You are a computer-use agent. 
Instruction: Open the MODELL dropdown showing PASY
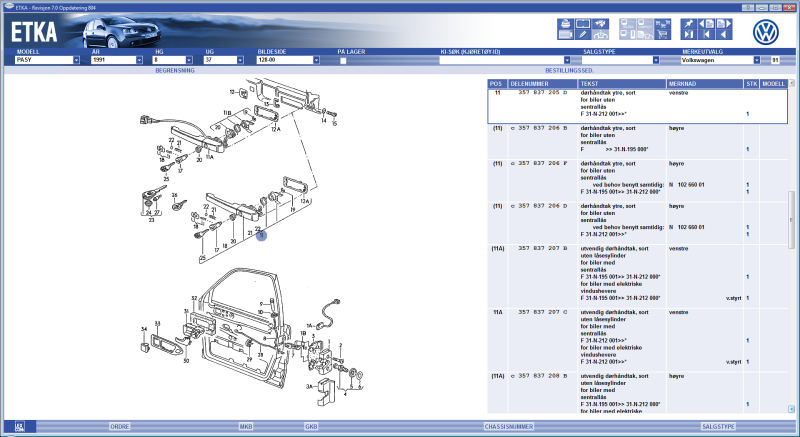tap(76, 60)
